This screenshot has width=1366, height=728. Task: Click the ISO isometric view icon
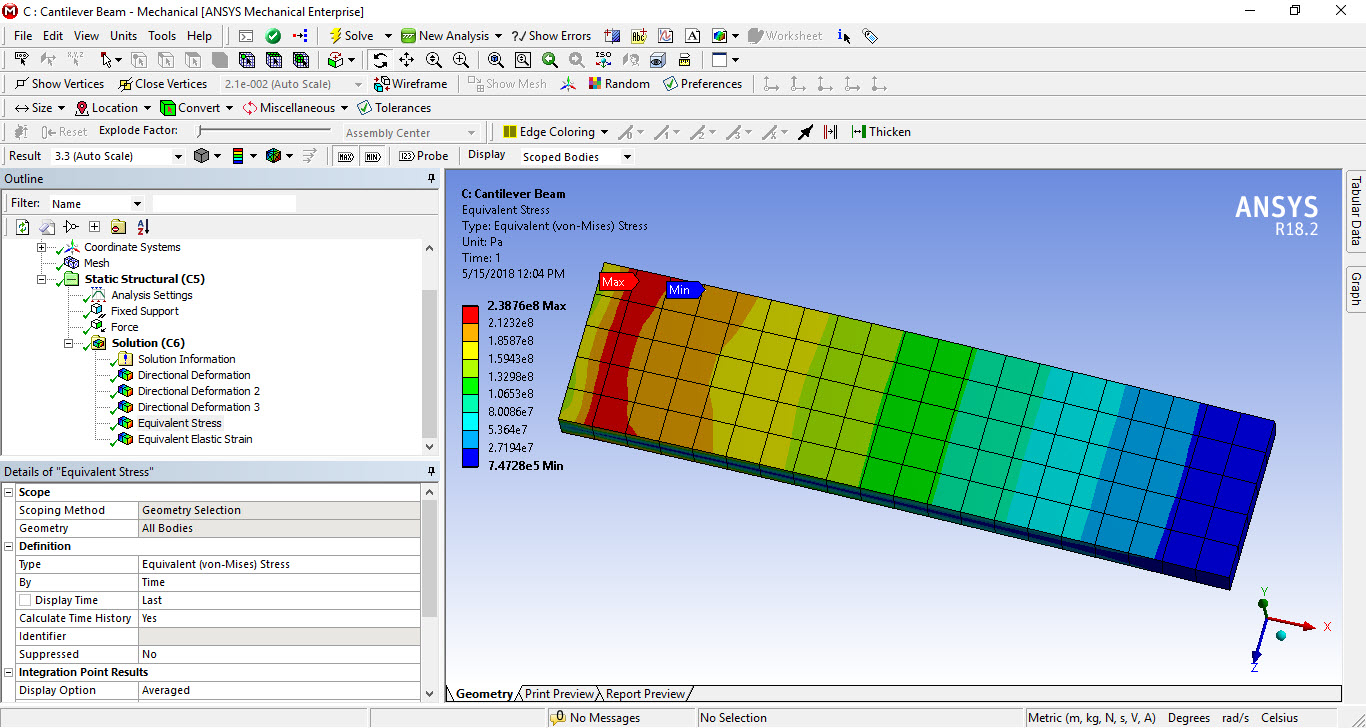(603, 60)
